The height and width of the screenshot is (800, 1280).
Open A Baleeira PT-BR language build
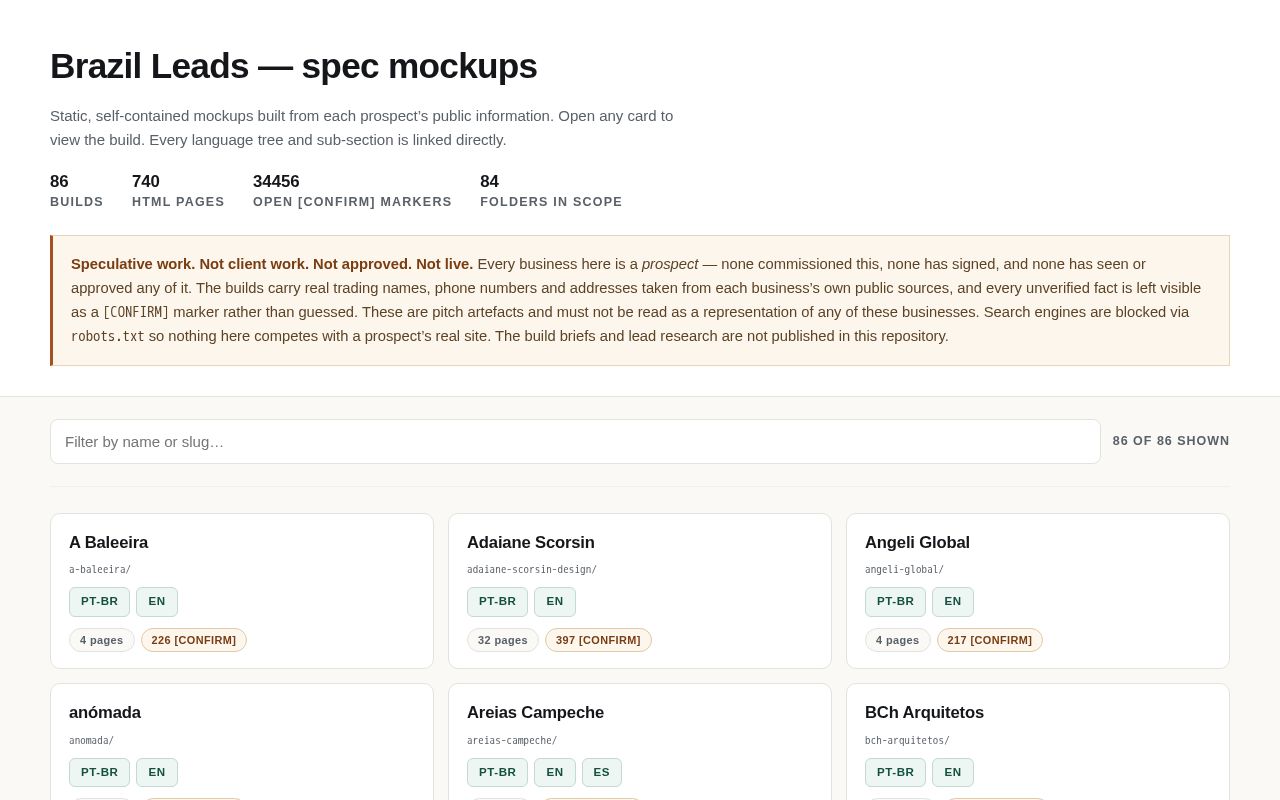coord(99,601)
